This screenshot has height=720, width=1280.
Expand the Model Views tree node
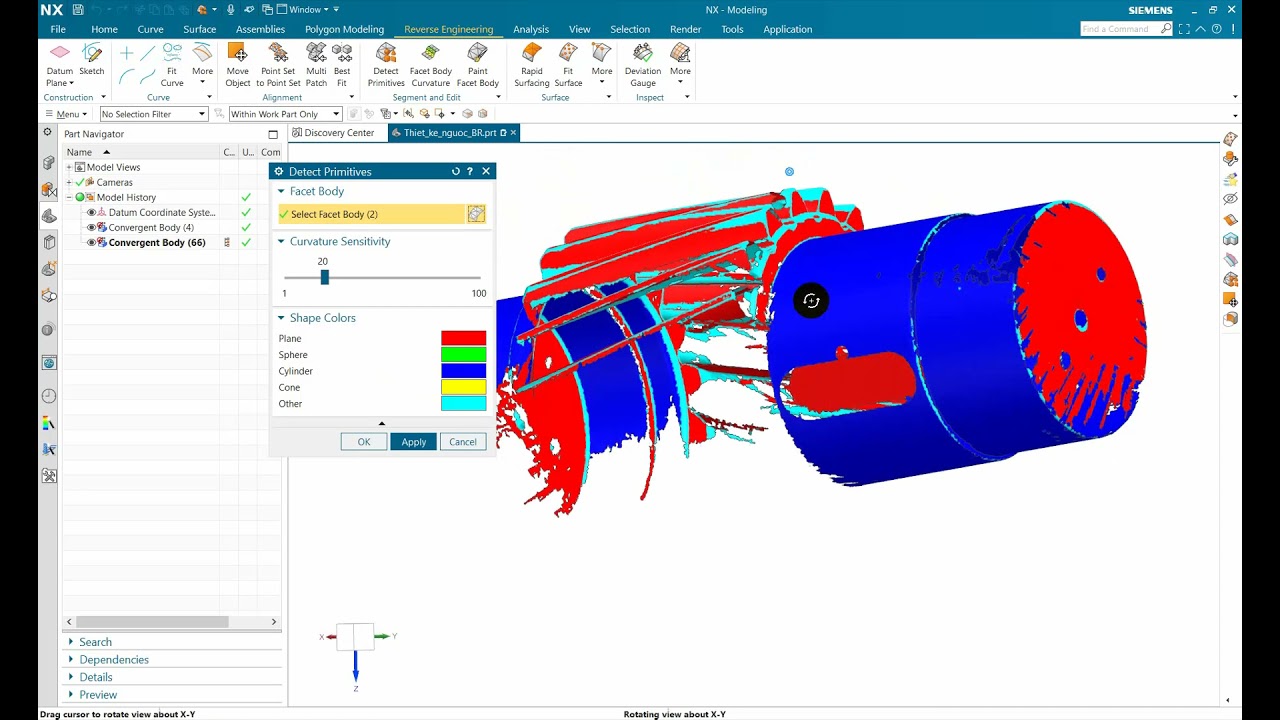tap(69, 167)
